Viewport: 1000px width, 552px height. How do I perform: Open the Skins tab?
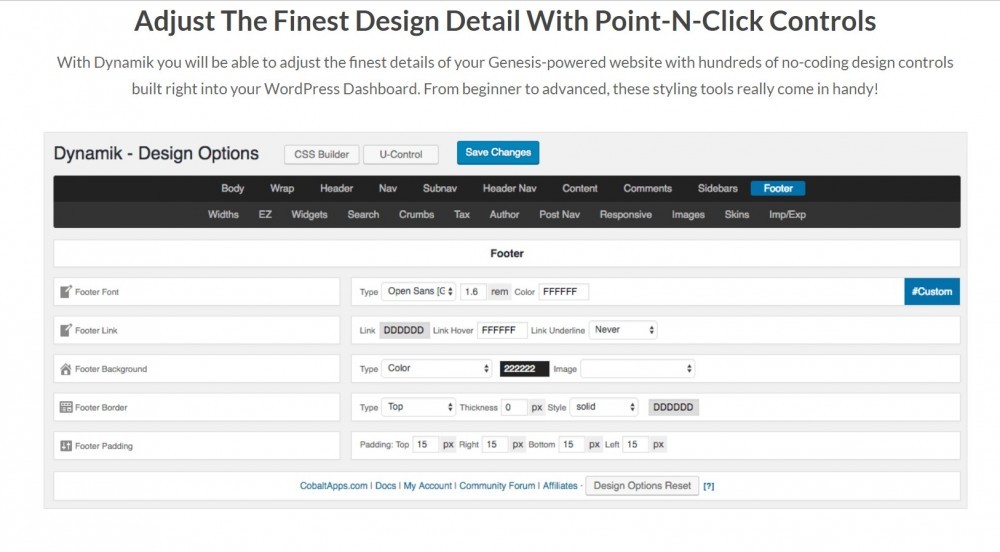click(737, 215)
